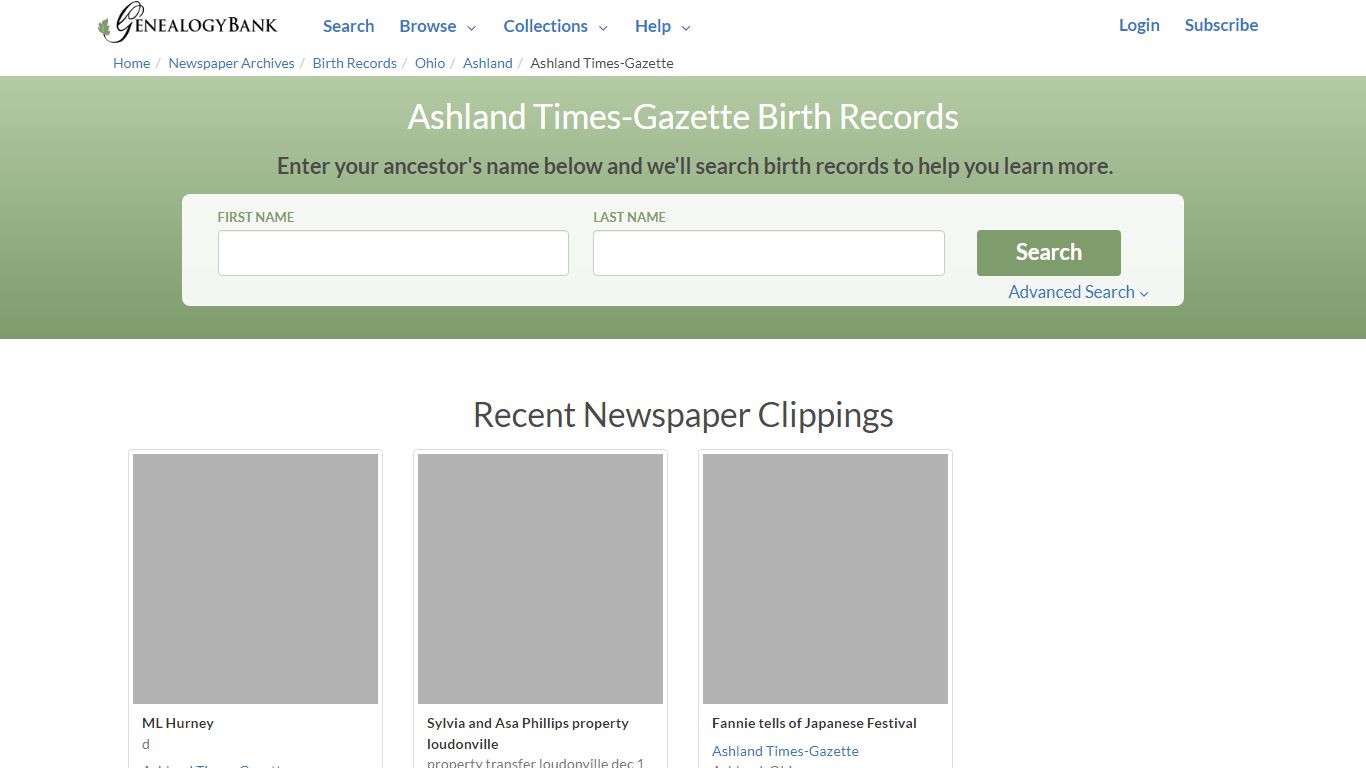This screenshot has width=1366, height=768.
Task: Expand the Help dropdown menu
Action: pyautogui.click(x=662, y=26)
